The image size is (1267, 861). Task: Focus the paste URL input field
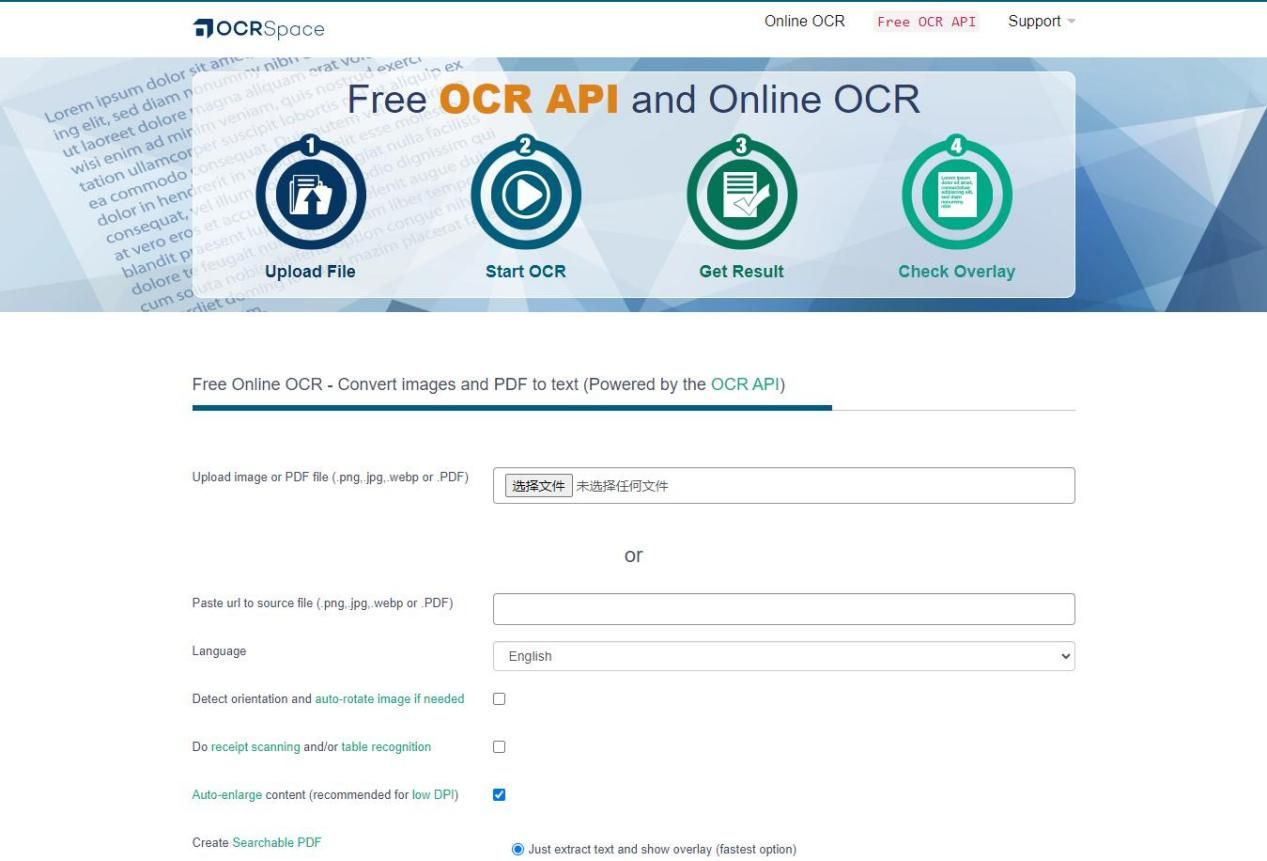(784, 609)
